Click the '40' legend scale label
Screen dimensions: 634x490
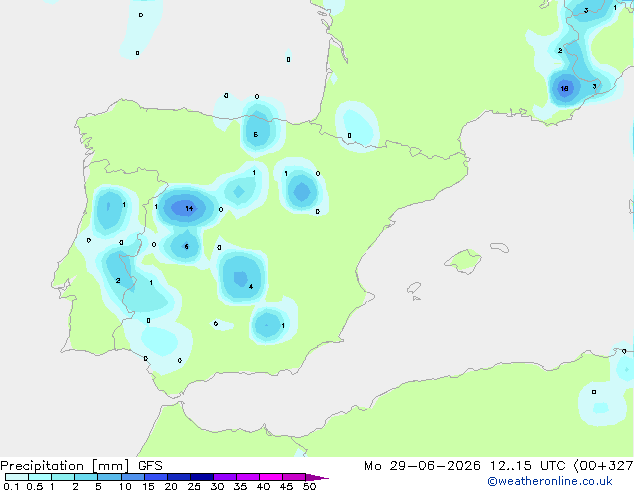pyautogui.click(x=263, y=486)
